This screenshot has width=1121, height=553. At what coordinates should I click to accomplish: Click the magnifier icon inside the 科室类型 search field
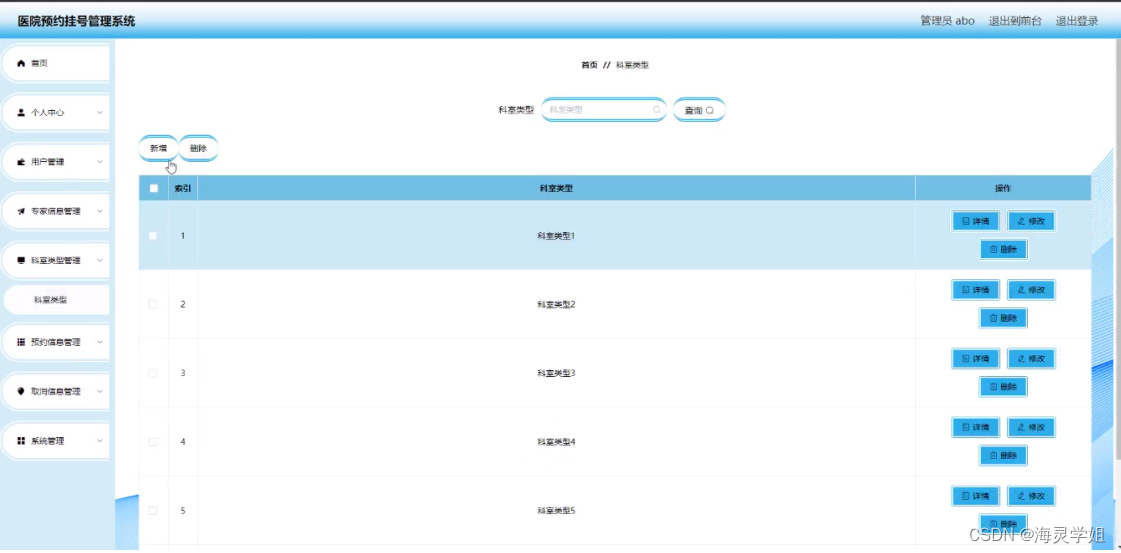[x=656, y=110]
